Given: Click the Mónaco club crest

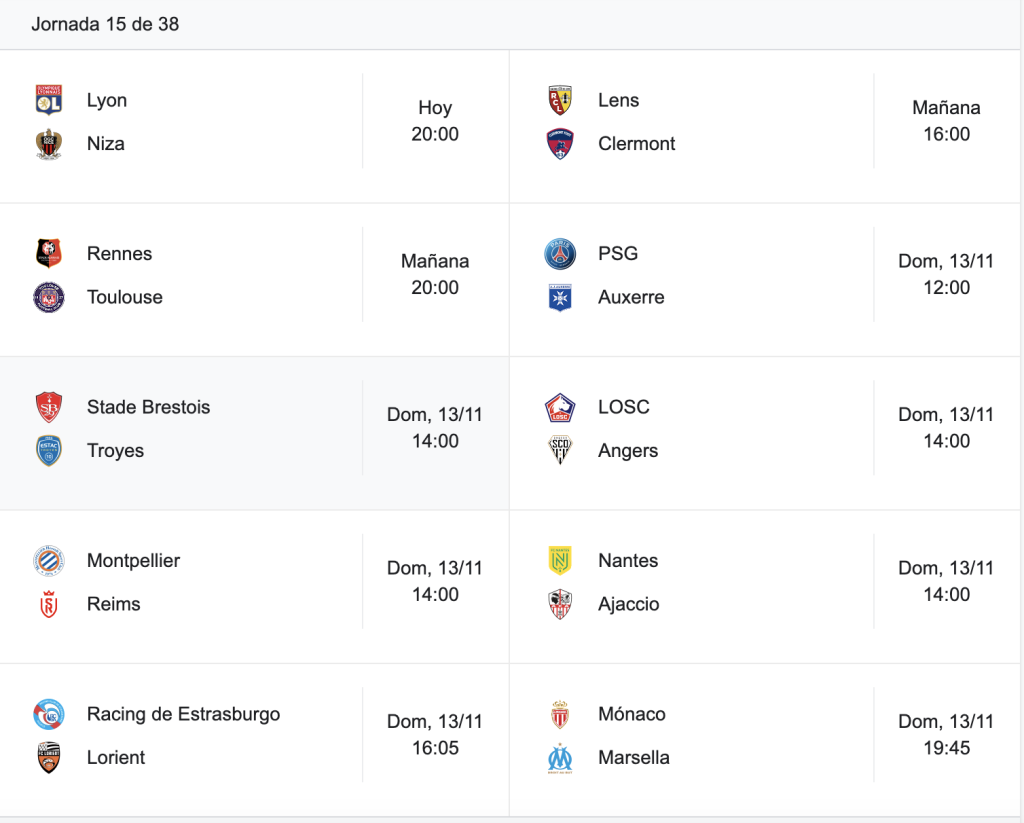Looking at the screenshot, I should coord(560,714).
